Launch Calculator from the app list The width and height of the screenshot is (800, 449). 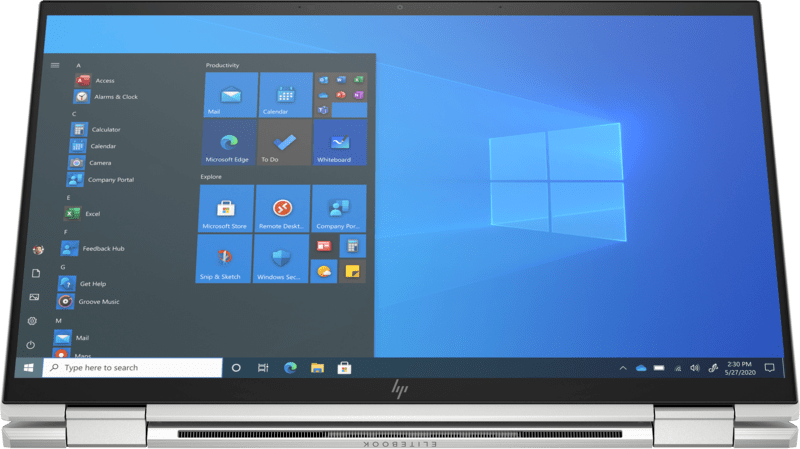coord(96,130)
